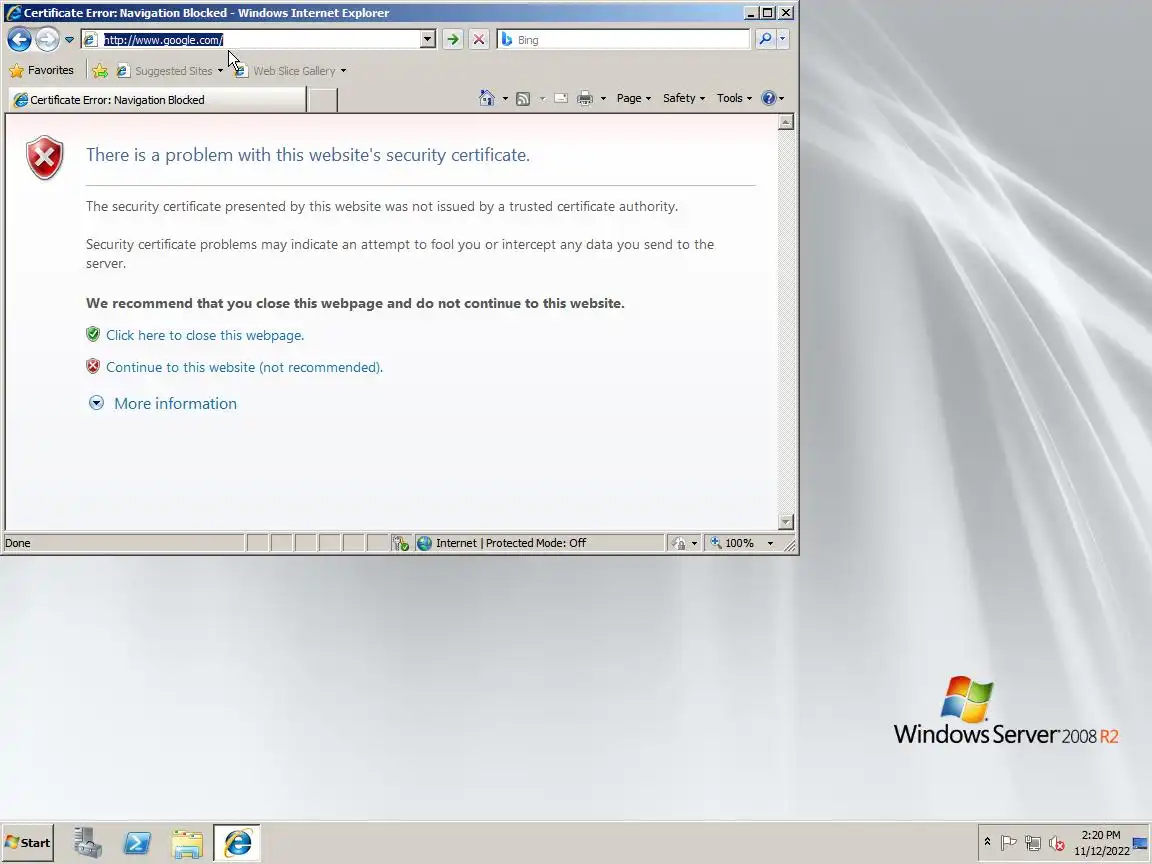The image size is (1152, 864).
Task: Launch Windows PowerShell from taskbar
Action: tap(137, 843)
